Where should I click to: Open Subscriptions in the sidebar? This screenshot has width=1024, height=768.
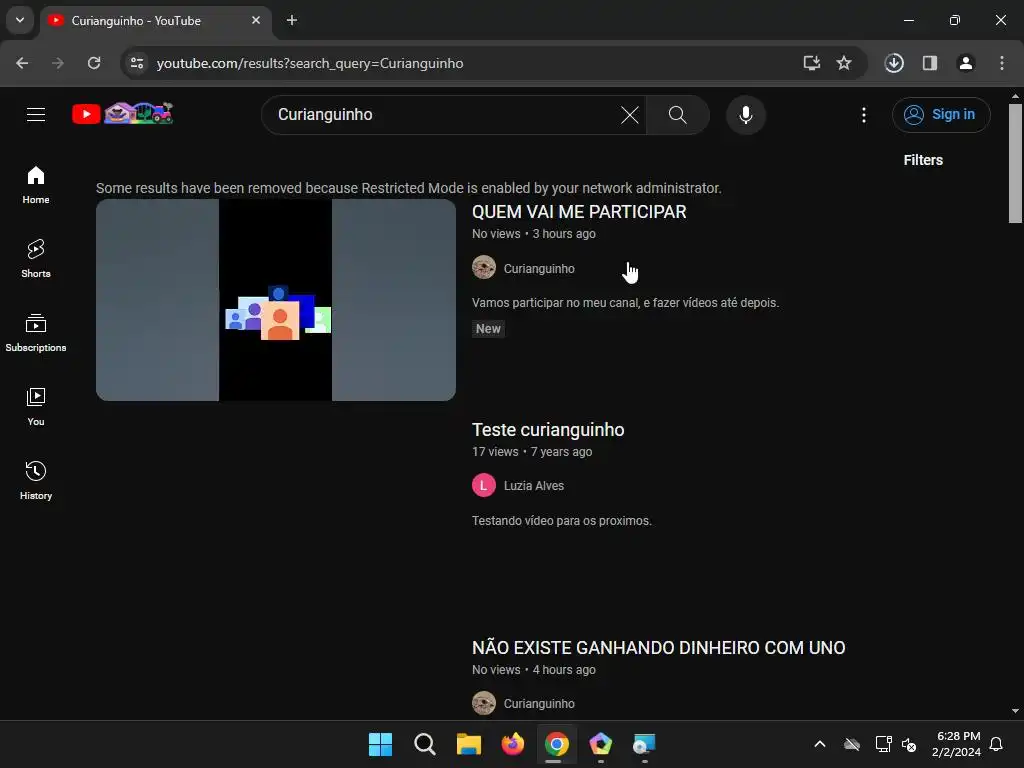(36, 332)
